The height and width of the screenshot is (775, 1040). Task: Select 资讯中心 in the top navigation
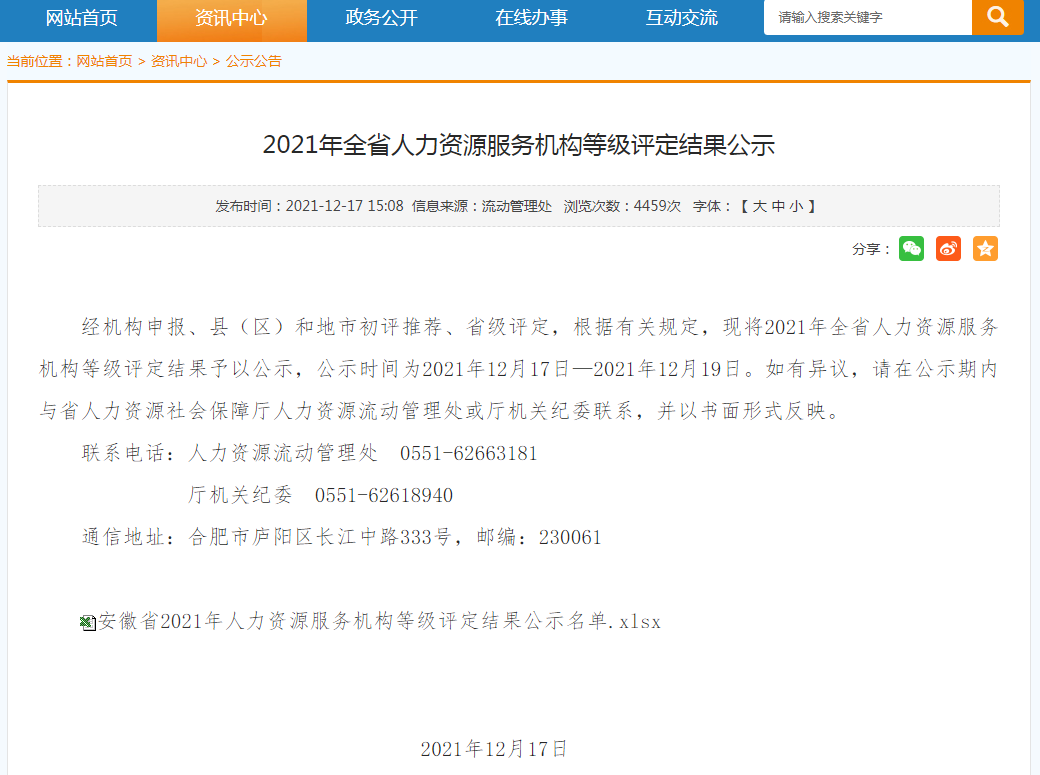pos(231,18)
